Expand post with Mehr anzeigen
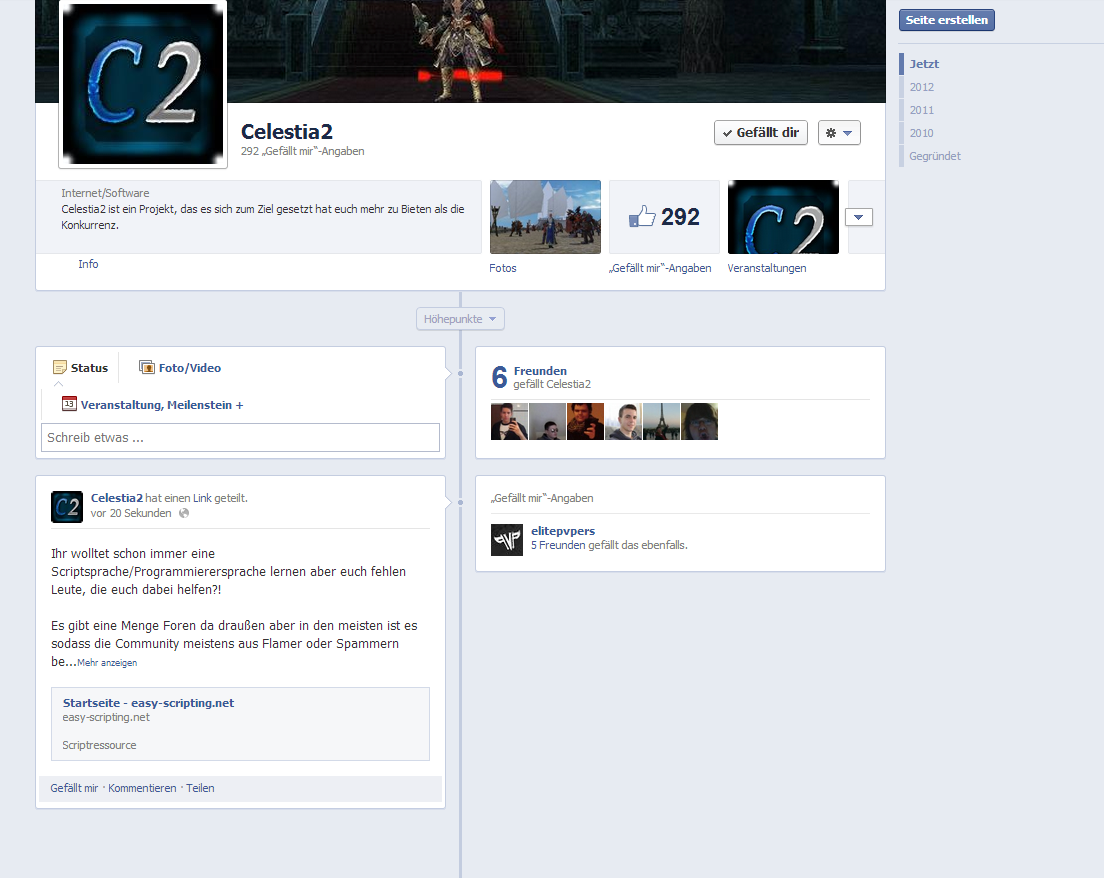This screenshot has width=1104, height=878. click(107, 663)
